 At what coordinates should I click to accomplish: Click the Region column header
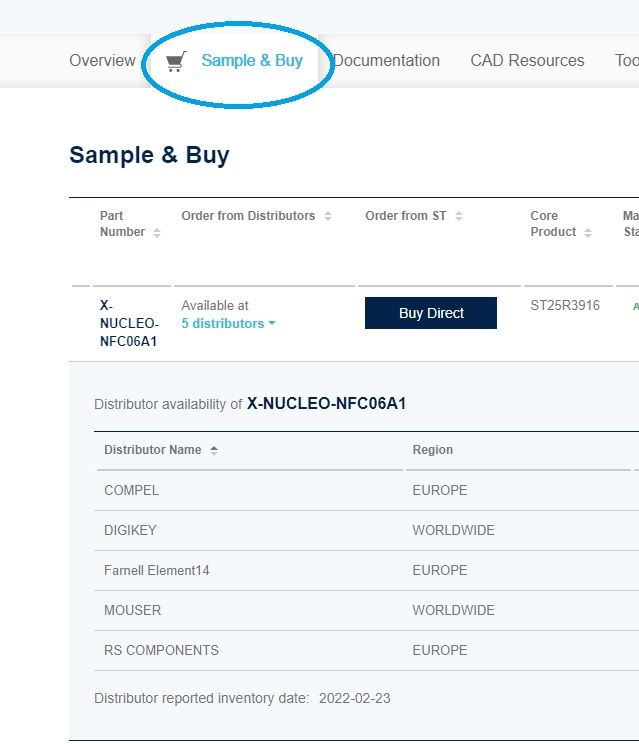pos(433,450)
